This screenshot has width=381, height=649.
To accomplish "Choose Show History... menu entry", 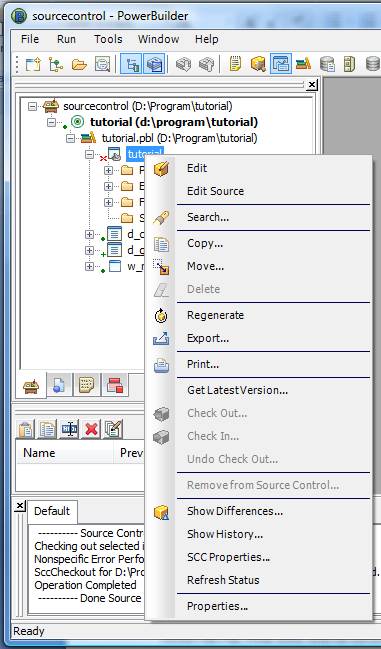I will click(x=259, y=534).
